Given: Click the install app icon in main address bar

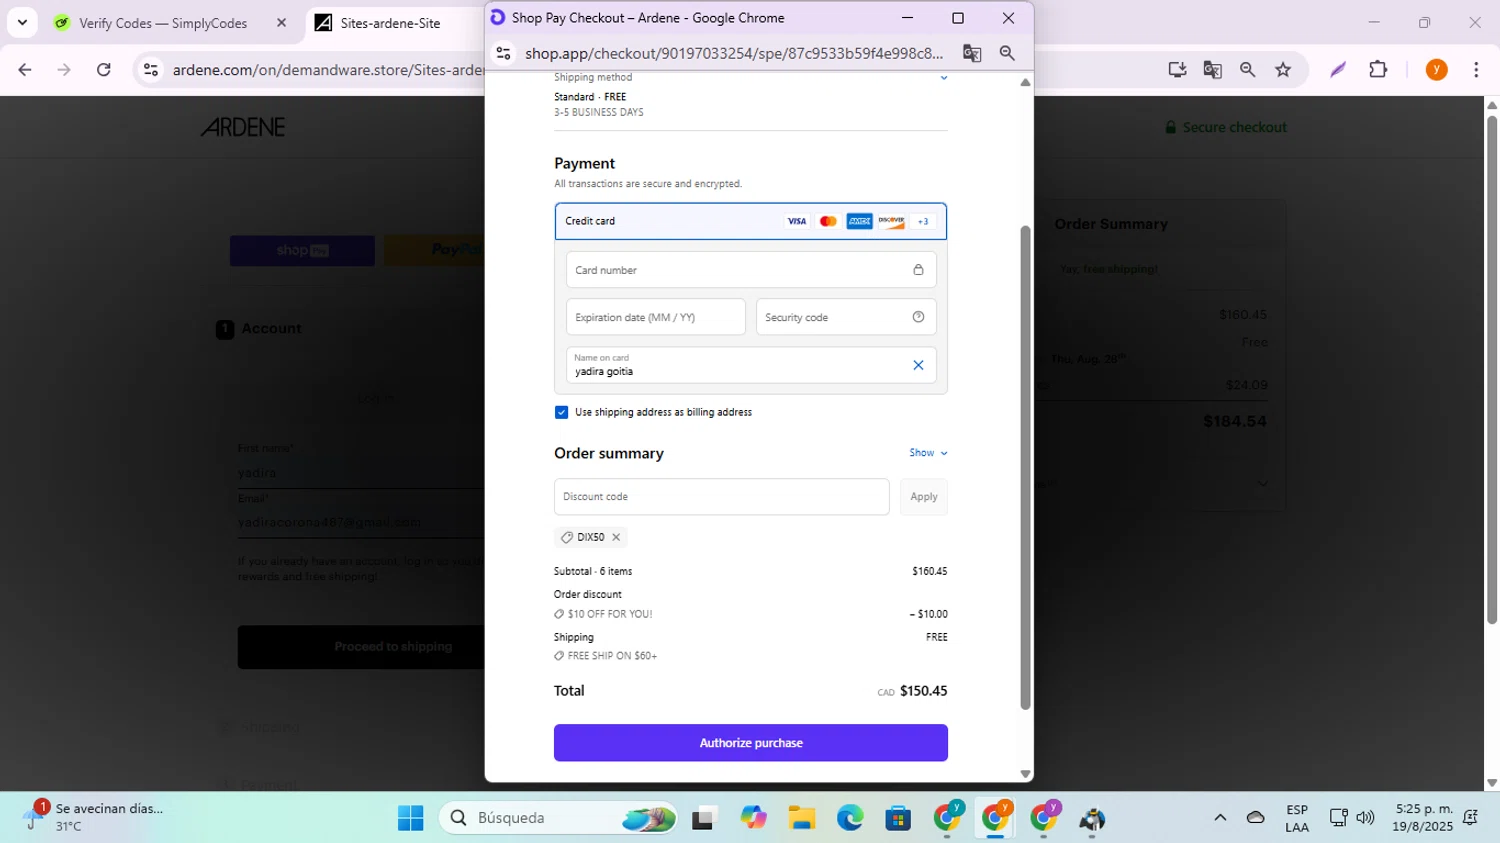Looking at the screenshot, I should click(x=1177, y=69).
